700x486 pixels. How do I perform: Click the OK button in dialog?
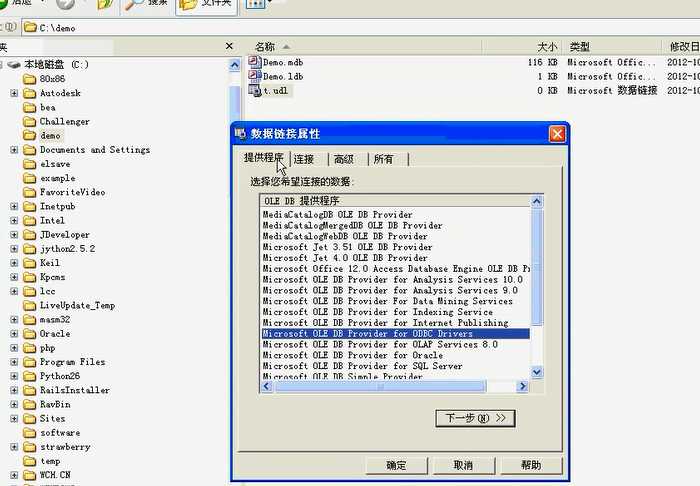(x=396, y=465)
